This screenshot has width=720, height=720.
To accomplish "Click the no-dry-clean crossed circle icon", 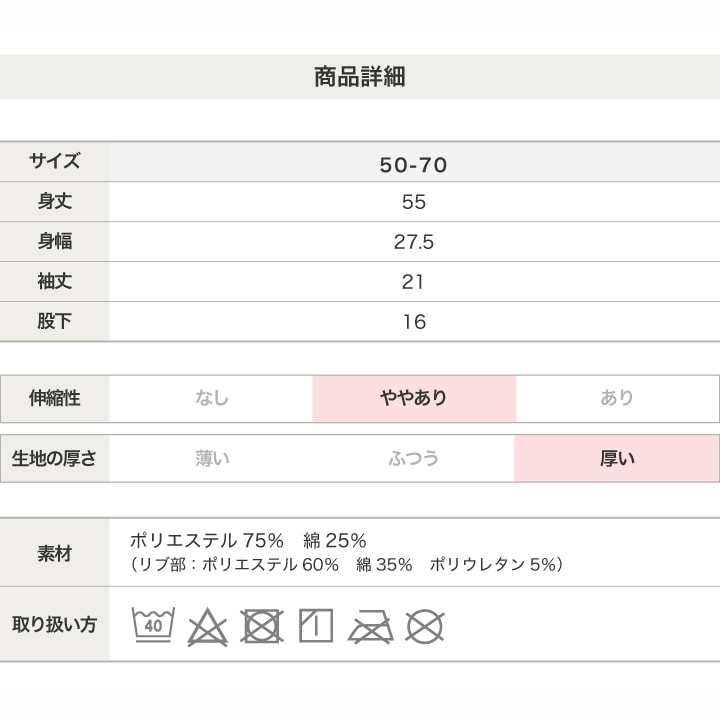I will [x=424, y=626].
